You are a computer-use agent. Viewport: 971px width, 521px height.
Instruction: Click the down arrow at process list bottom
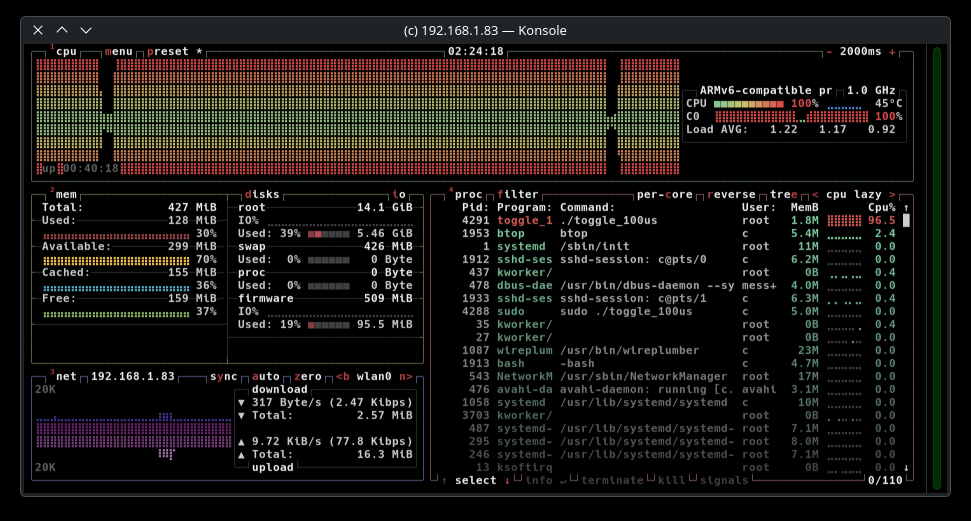[x=906, y=467]
